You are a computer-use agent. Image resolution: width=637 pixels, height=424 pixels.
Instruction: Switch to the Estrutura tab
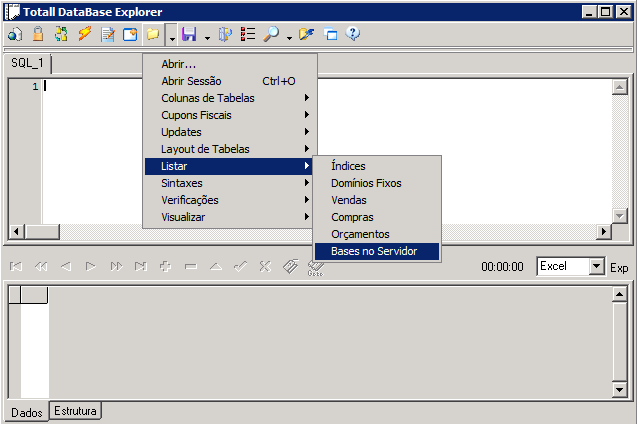coord(76,411)
